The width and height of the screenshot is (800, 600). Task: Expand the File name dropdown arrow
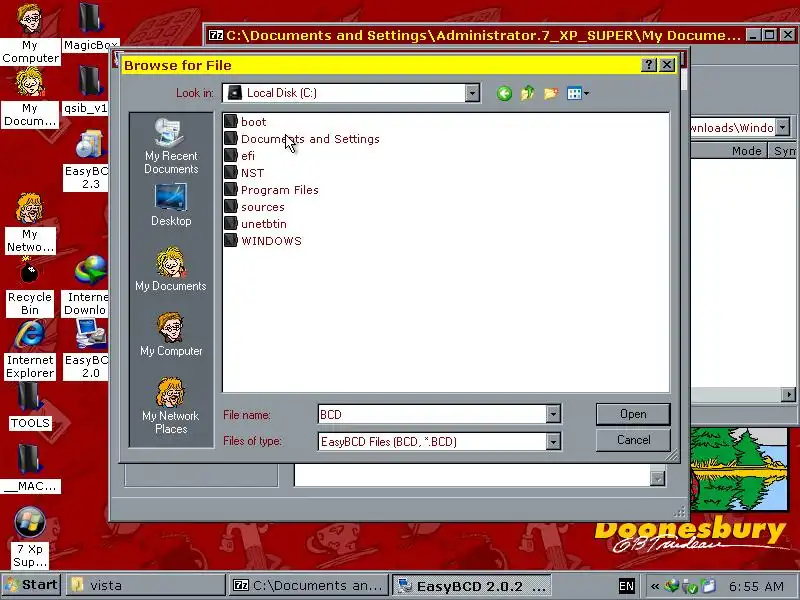pos(553,414)
